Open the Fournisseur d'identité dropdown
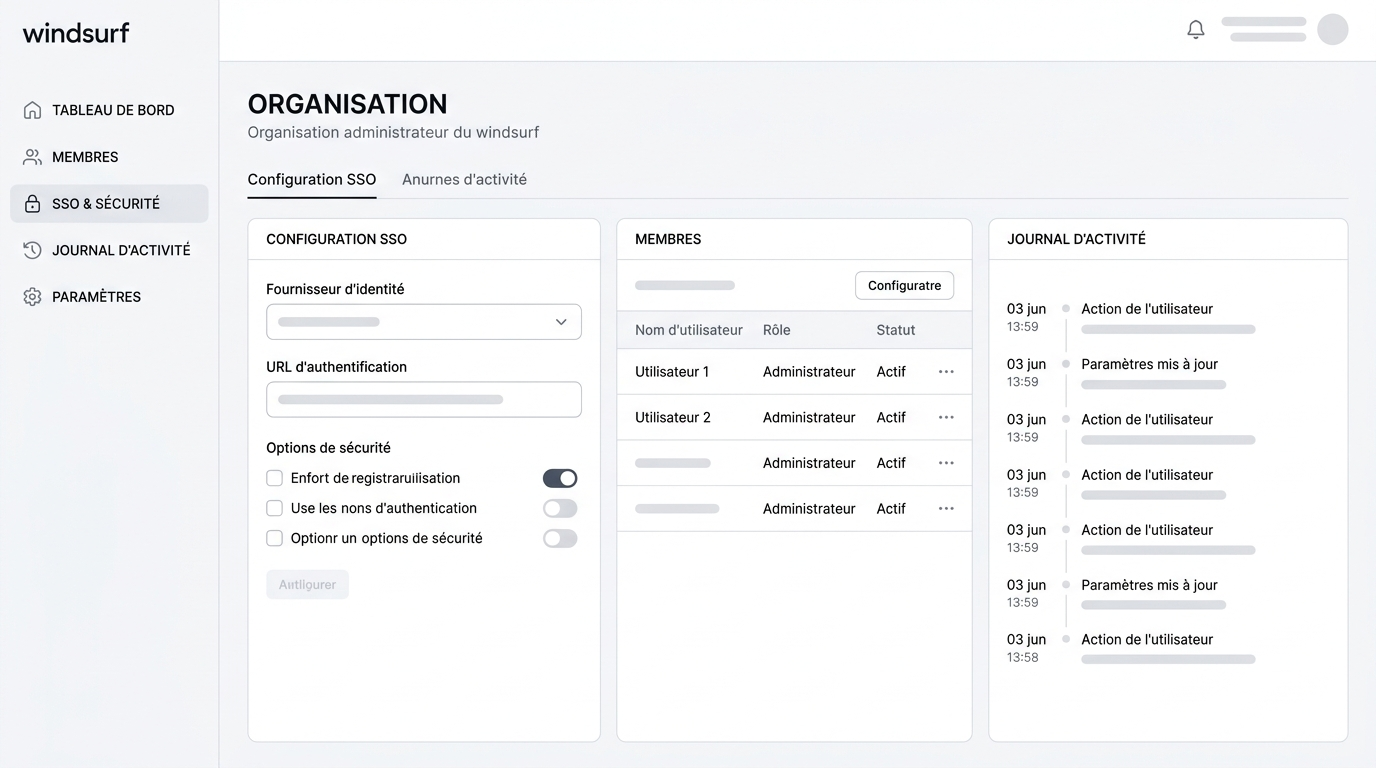1376x768 pixels. tap(424, 322)
